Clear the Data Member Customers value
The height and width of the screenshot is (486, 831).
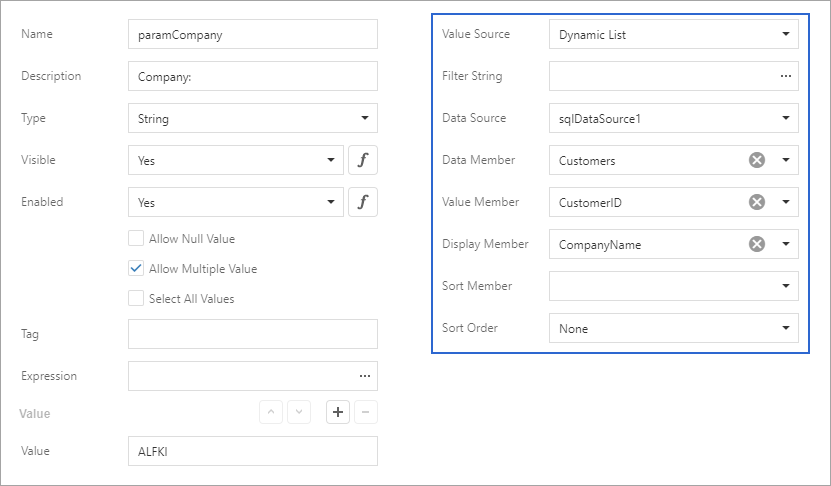(757, 160)
